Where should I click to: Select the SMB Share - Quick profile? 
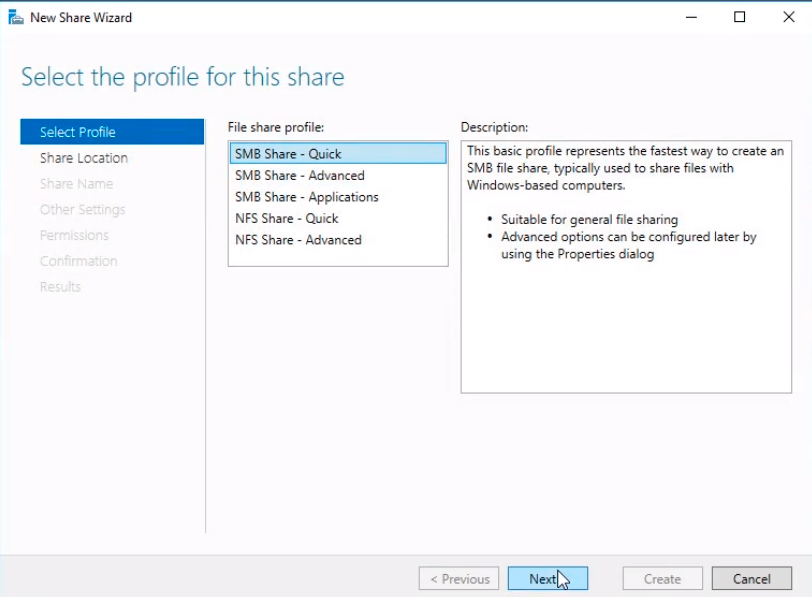[338, 154]
